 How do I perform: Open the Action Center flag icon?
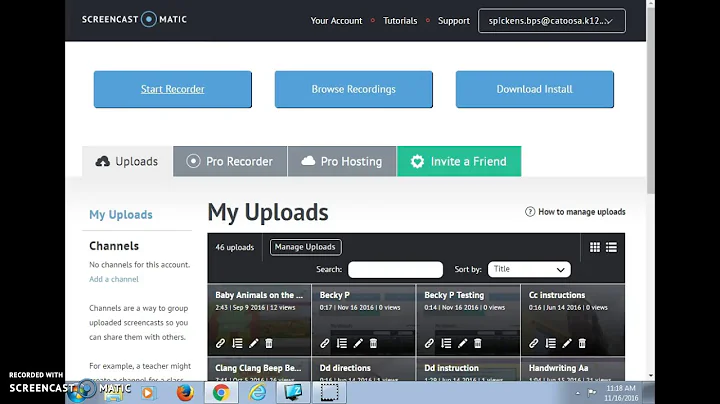[x=592, y=393]
